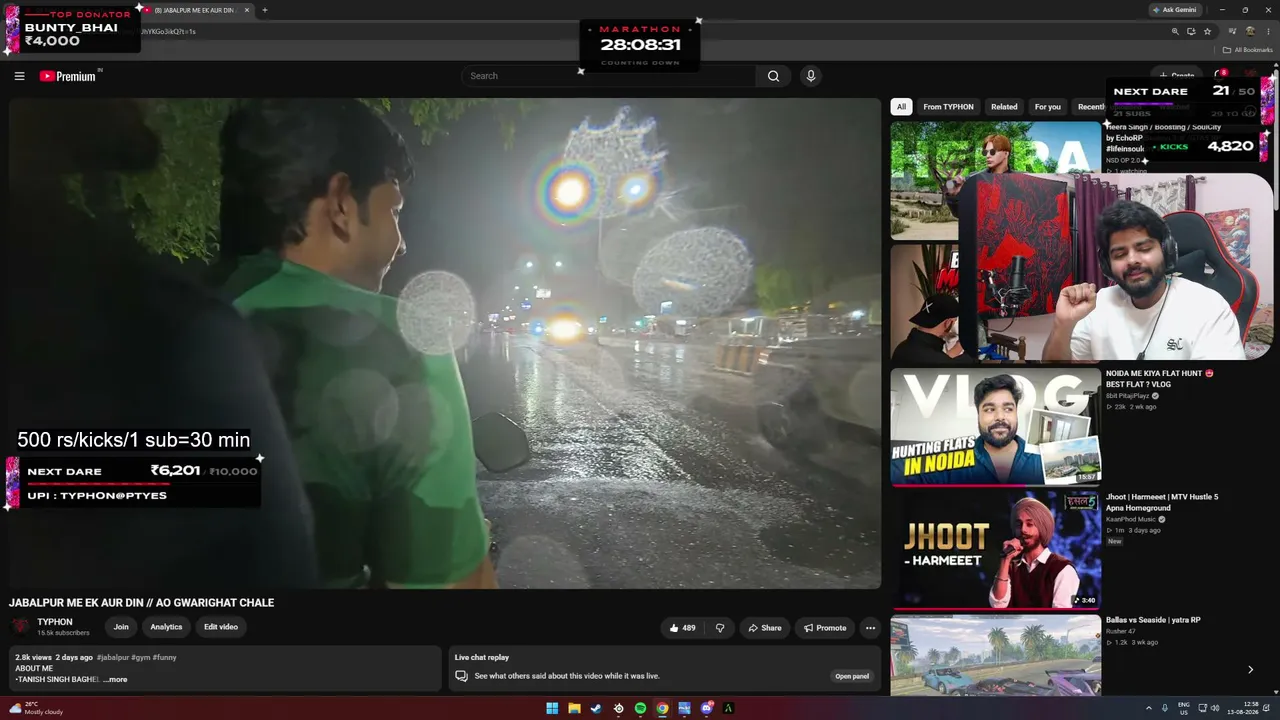
Task: Open Chrome media control icon
Action: pyautogui.click(x=1234, y=31)
